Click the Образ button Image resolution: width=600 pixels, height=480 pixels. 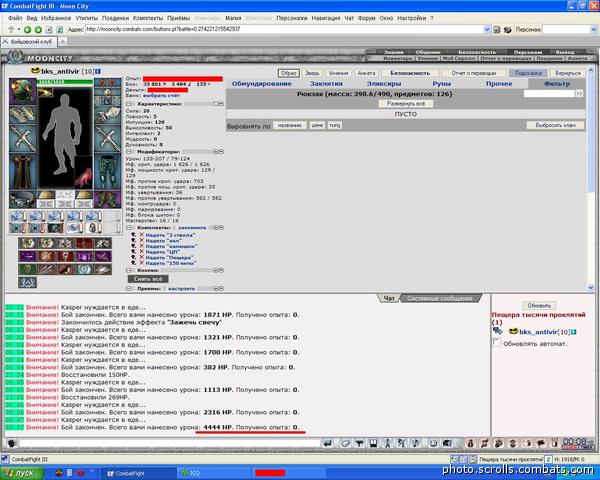[x=289, y=73]
